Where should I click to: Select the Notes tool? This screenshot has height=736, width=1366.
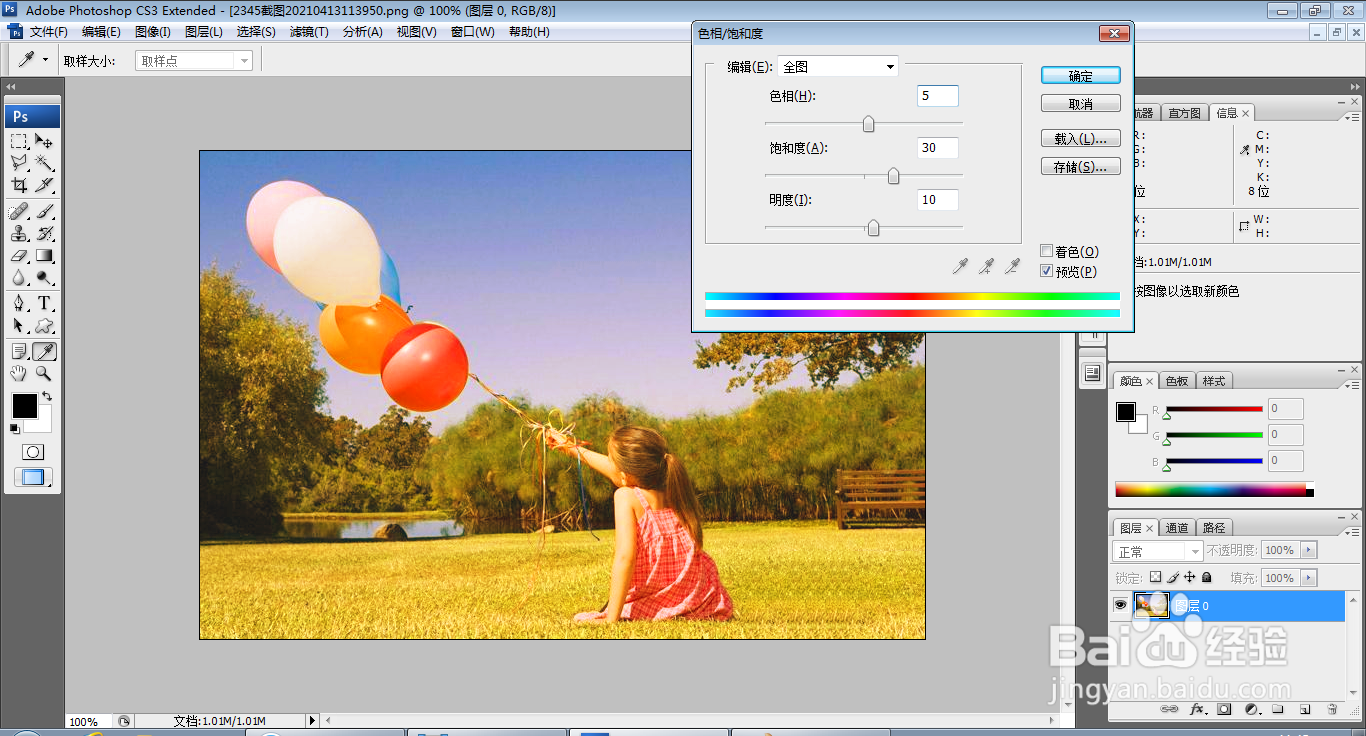click(x=20, y=351)
